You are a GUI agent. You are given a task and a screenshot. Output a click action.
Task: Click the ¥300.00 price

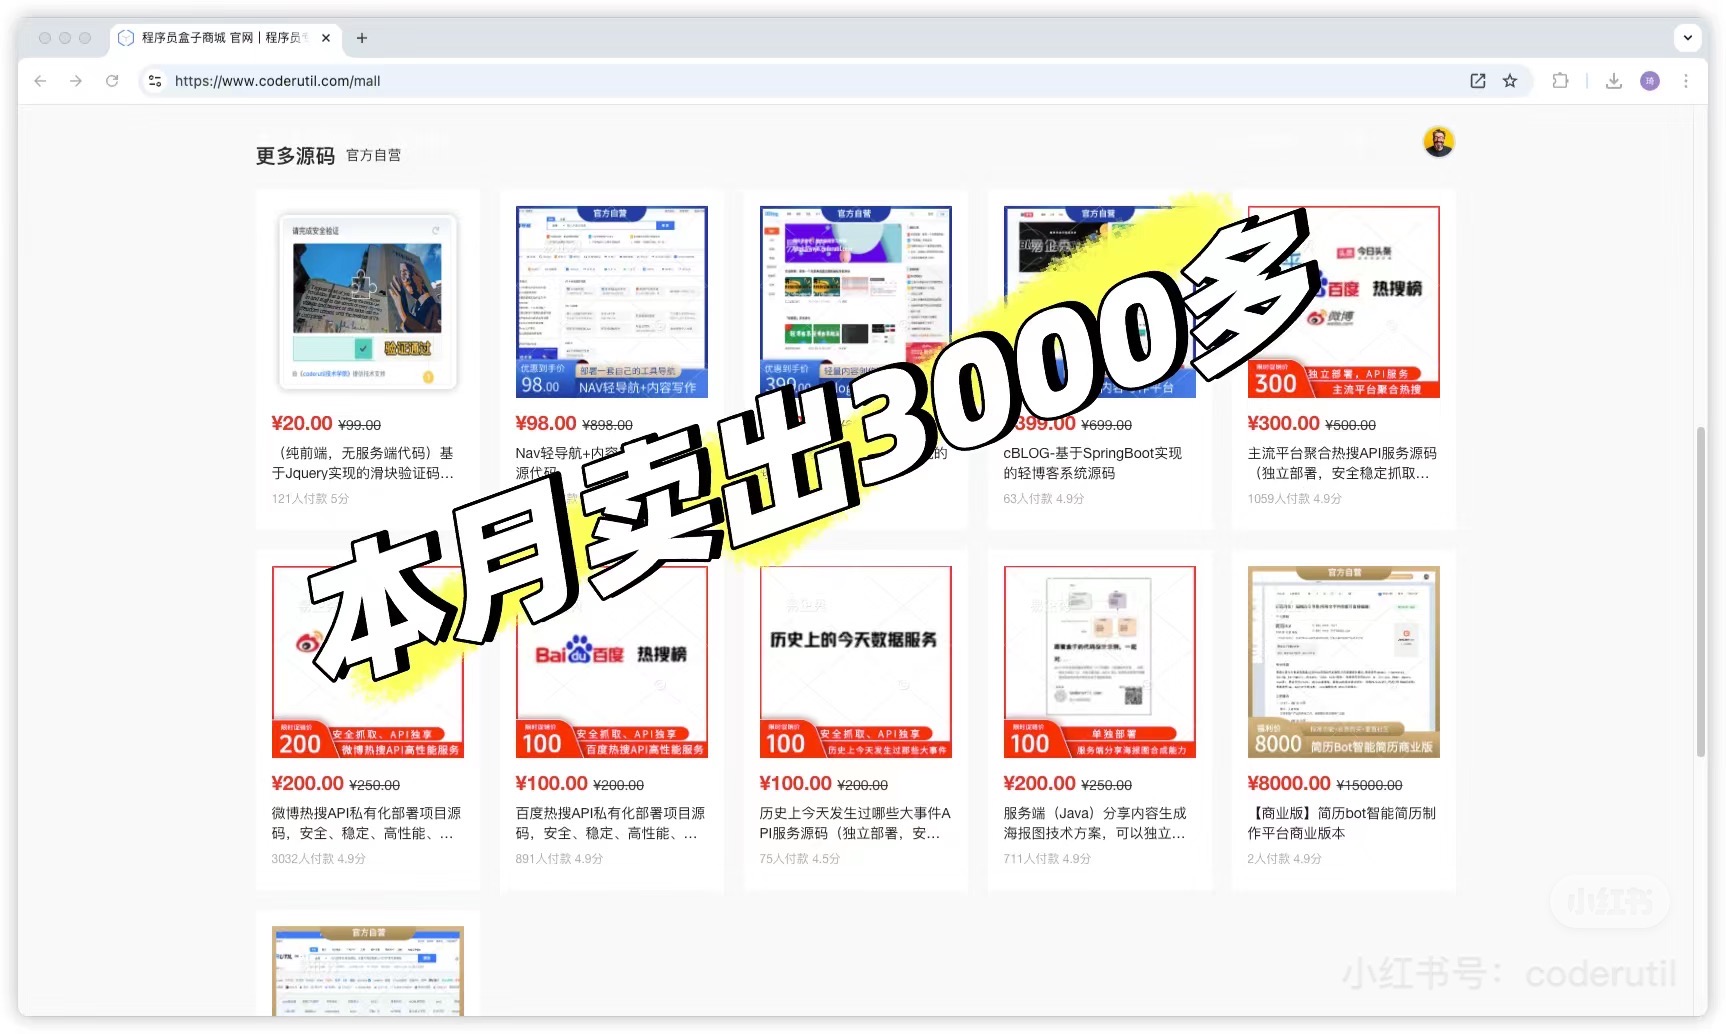click(x=1284, y=423)
